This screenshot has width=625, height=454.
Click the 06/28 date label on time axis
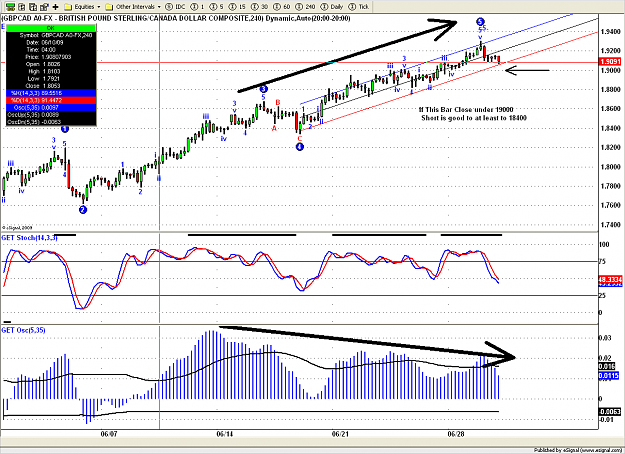coord(456,434)
